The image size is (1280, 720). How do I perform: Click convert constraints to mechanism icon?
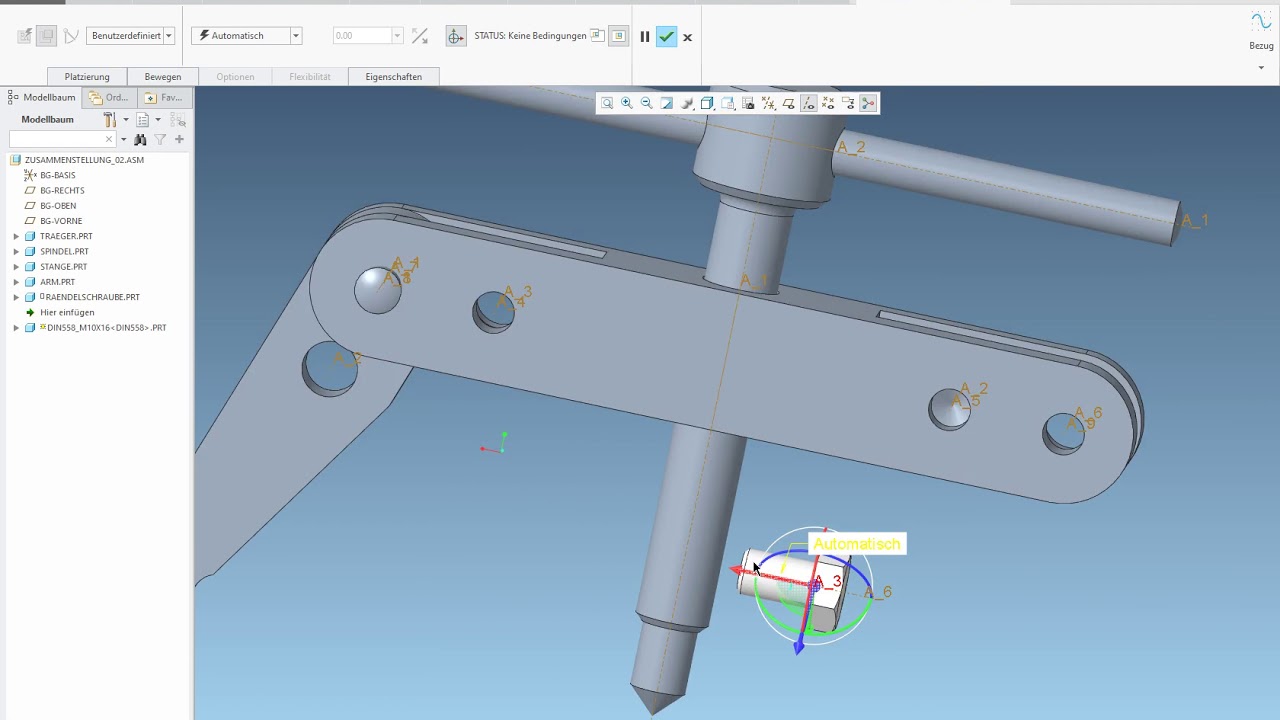tap(71, 36)
